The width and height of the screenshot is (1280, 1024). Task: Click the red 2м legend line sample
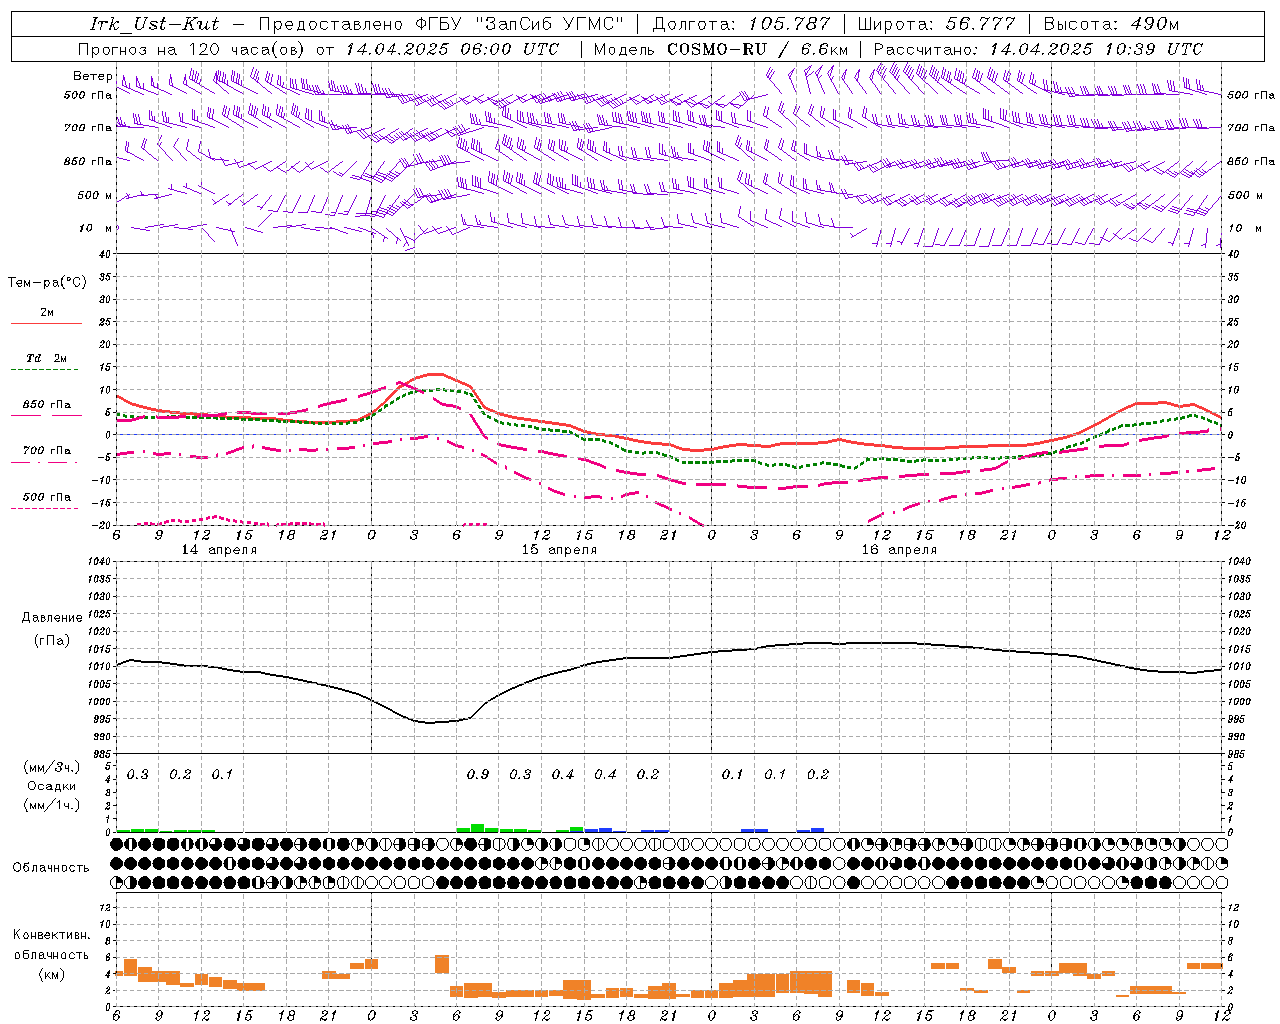(46, 323)
